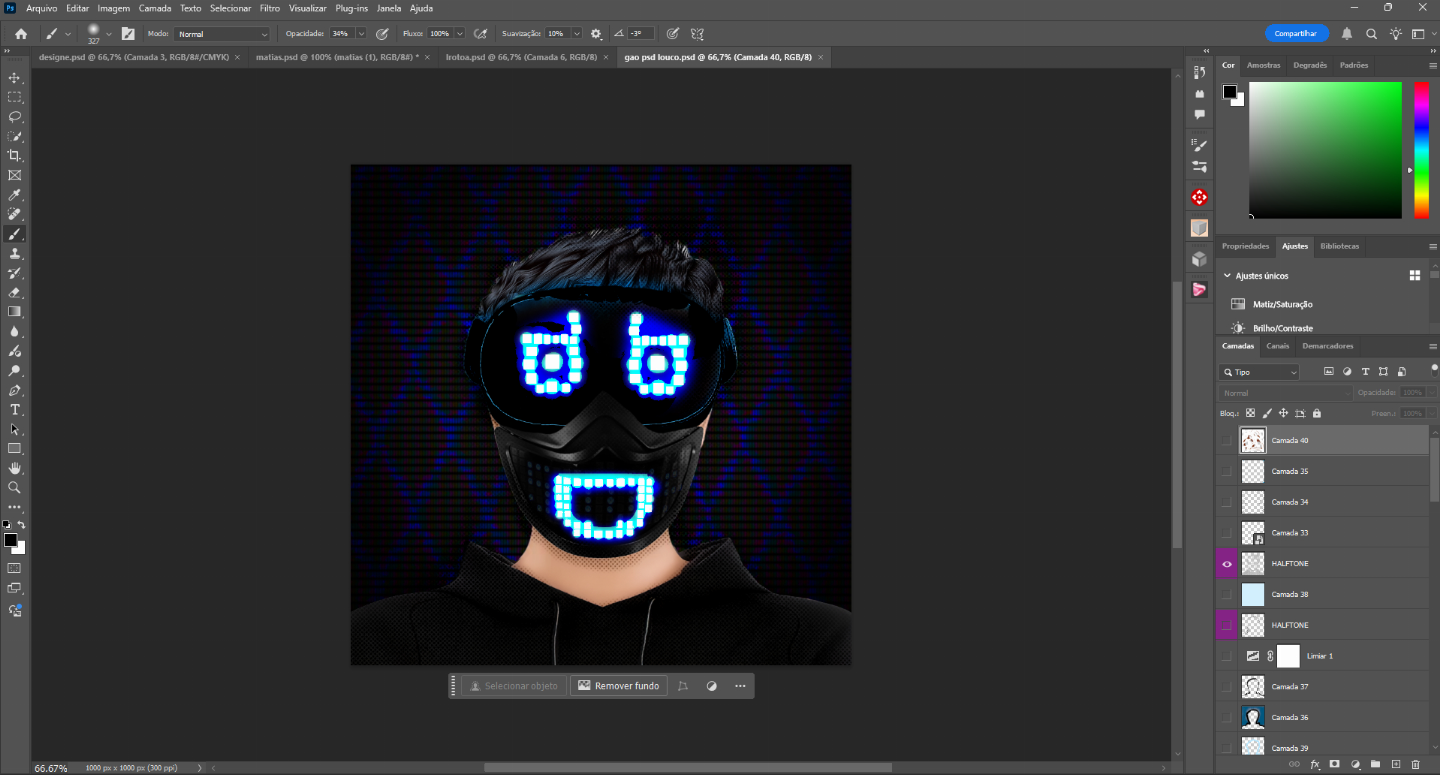This screenshot has width=1440, height=775.
Task: Select the Gradient tool
Action: tap(15, 312)
